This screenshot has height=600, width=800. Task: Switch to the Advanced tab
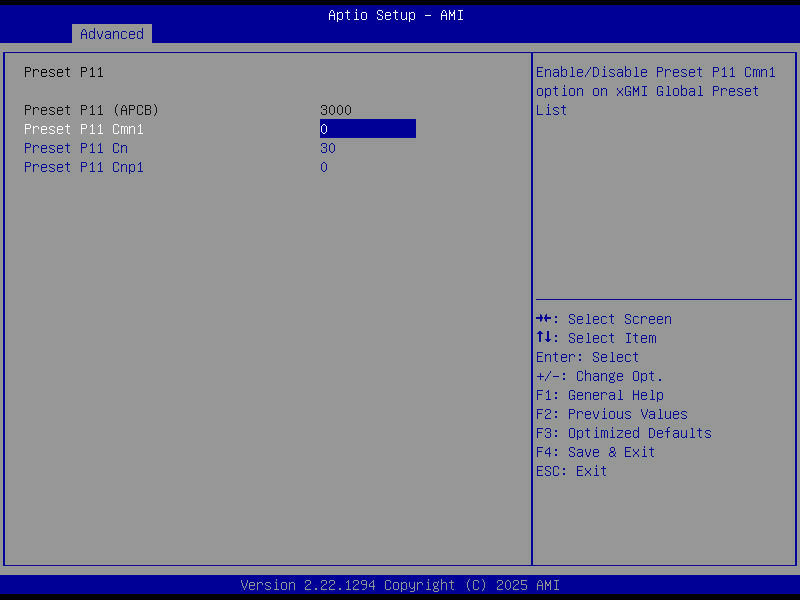tap(111, 33)
